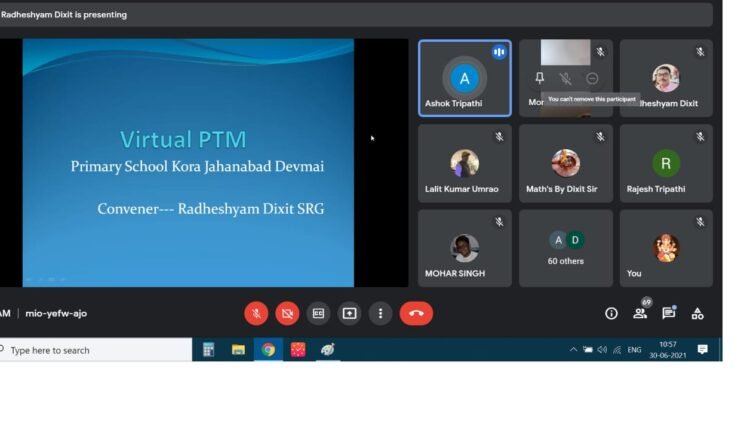The width and height of the screenshot is (750, 430).
Task: Click the Virtual PTM presentation slide
Action: (x=188, y=162)
